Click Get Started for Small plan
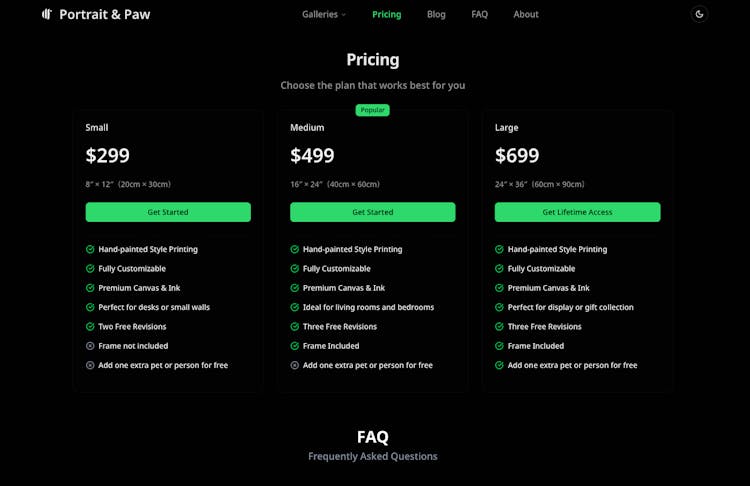Image resolution: width=750 pixels, height=486 pixels. pos(168,212)
